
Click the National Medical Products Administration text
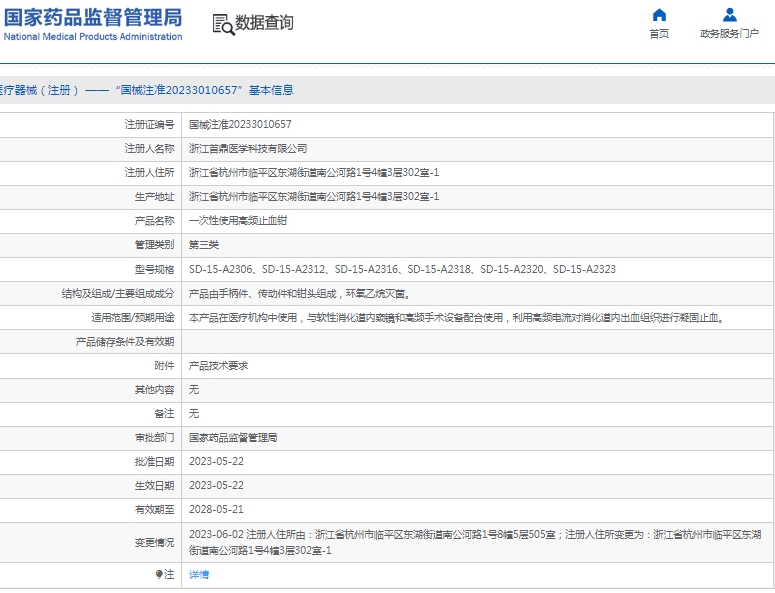point(93,37)
